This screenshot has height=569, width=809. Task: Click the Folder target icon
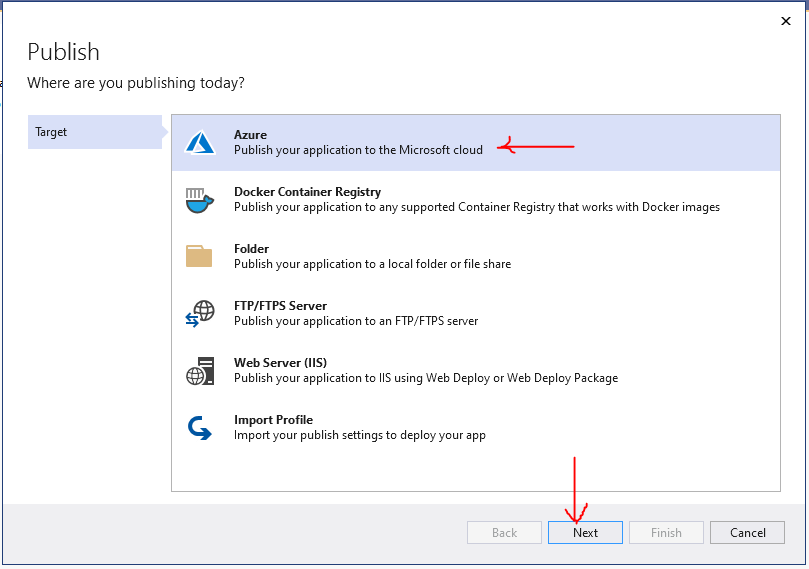click(199, 256)
